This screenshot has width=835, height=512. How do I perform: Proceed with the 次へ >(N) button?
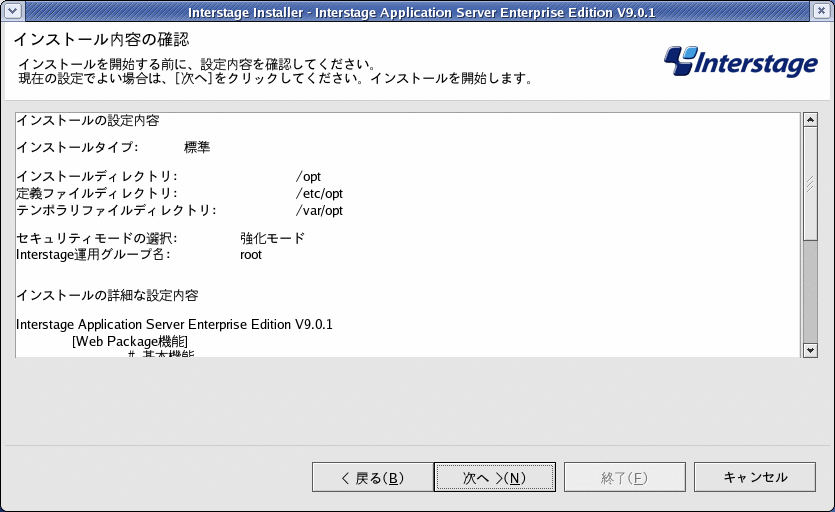tap(495, 477)
